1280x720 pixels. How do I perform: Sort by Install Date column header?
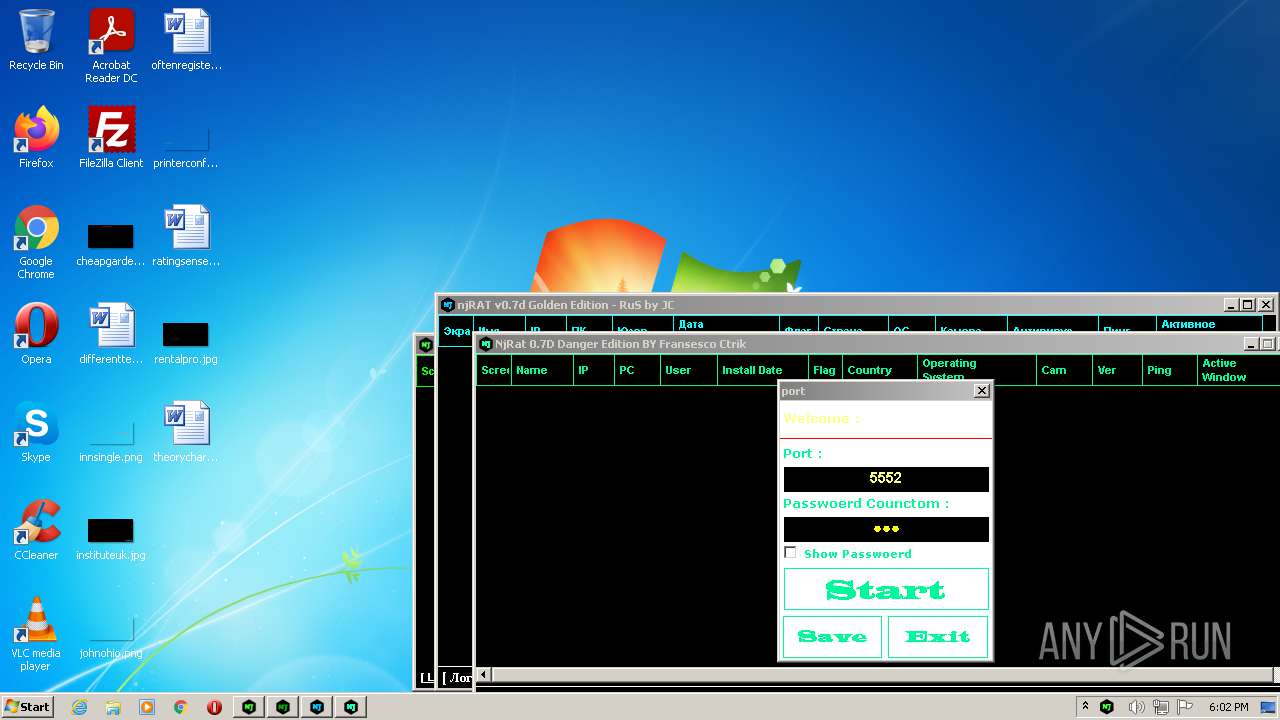(762, 370)
